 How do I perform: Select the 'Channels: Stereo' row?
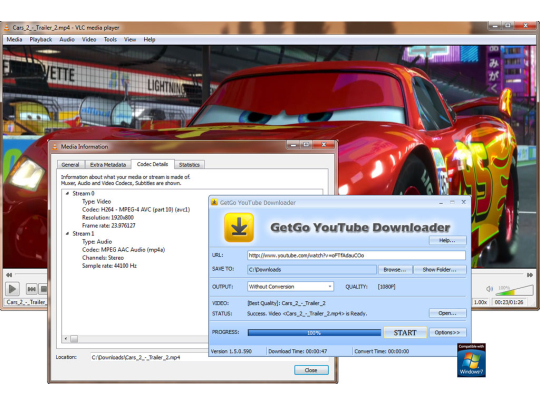tap(103, 258)
